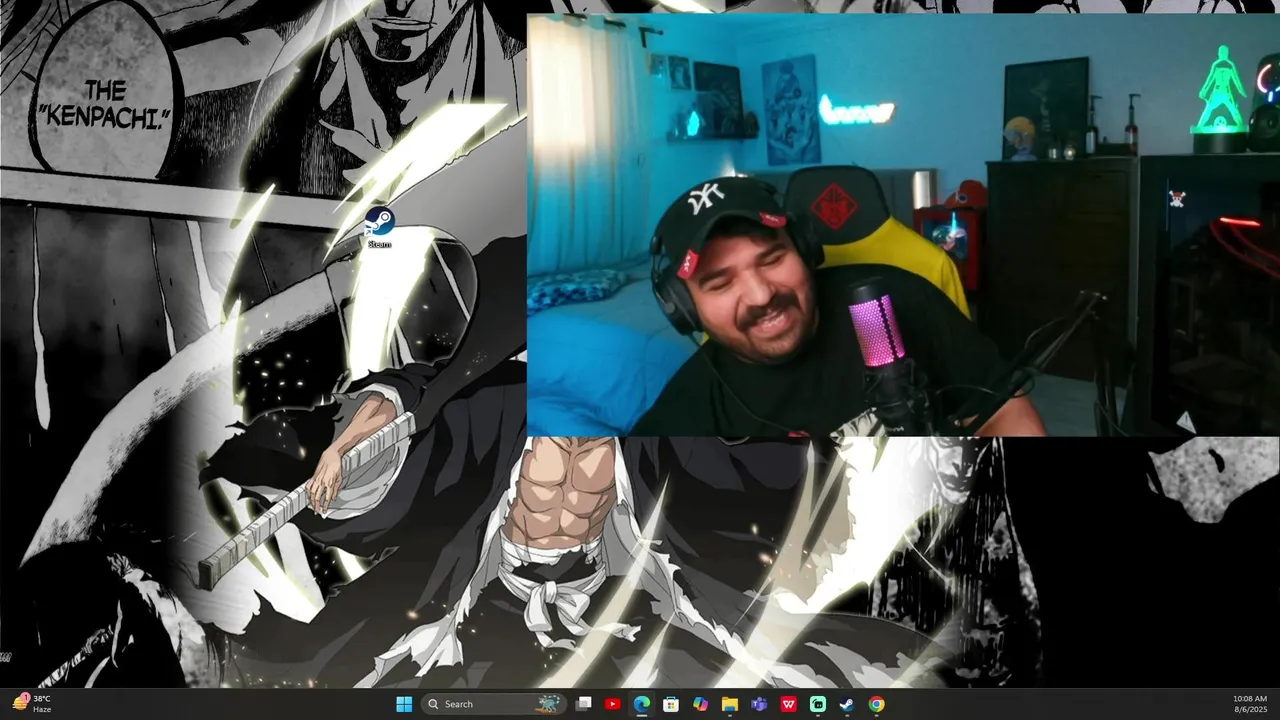
Task: Click the webcam overlay video feed
Action: pyautogui.click(x=903, y=225)
